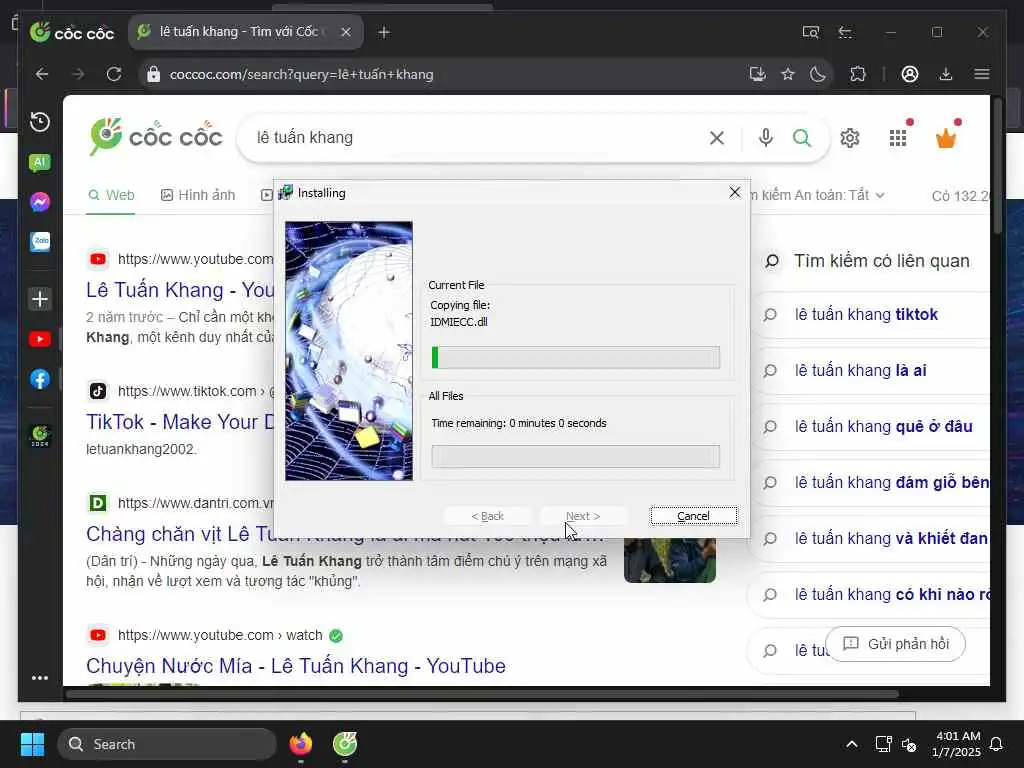Click the orange crown rewards icon
This screenshot has height=768, width=1024.
click(x=946, y=138)
